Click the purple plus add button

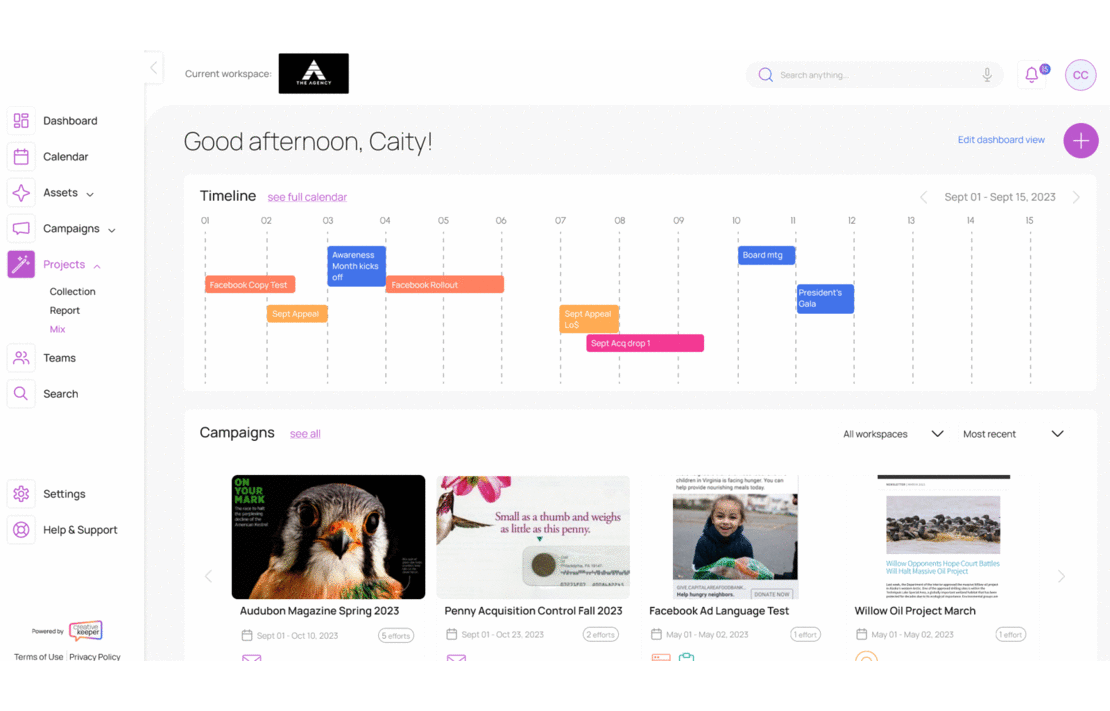(x=1080, y=141)
